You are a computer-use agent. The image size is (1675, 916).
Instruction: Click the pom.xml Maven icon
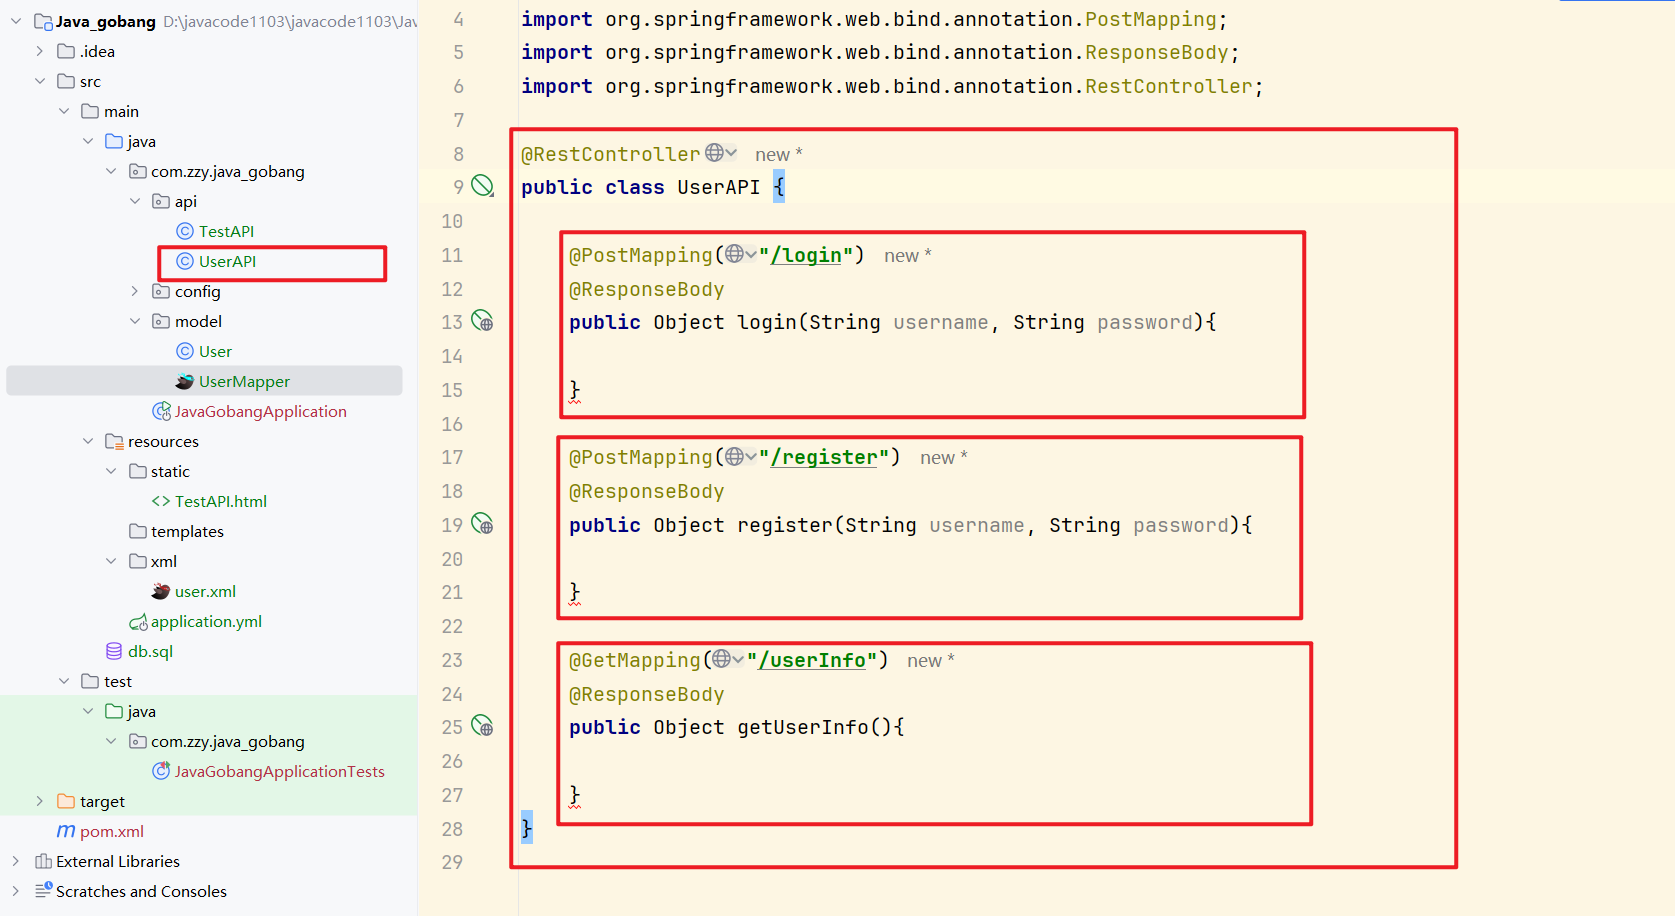[66, 831]
